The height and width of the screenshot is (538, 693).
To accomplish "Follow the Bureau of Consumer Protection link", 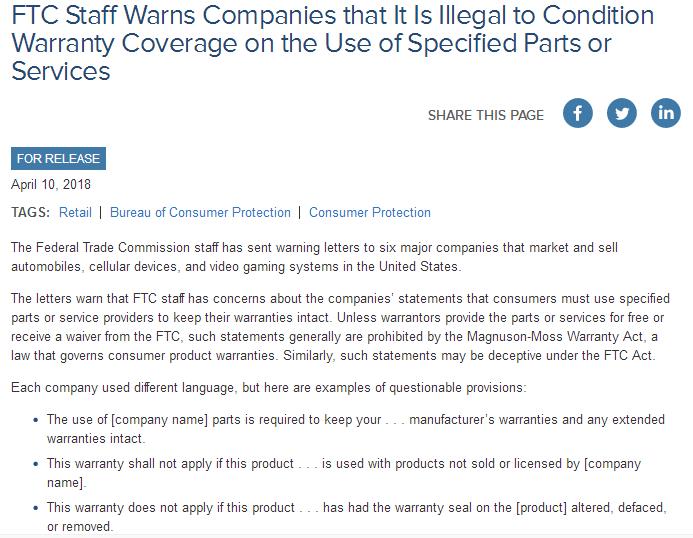I will coord(200,212).
